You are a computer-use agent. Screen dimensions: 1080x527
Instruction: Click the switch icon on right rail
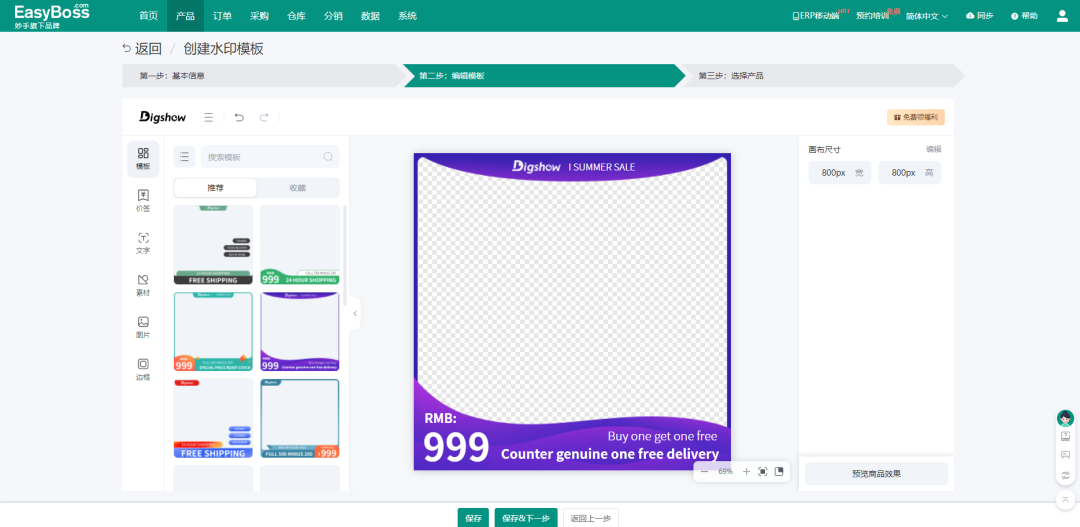(x=1066, y=474)
